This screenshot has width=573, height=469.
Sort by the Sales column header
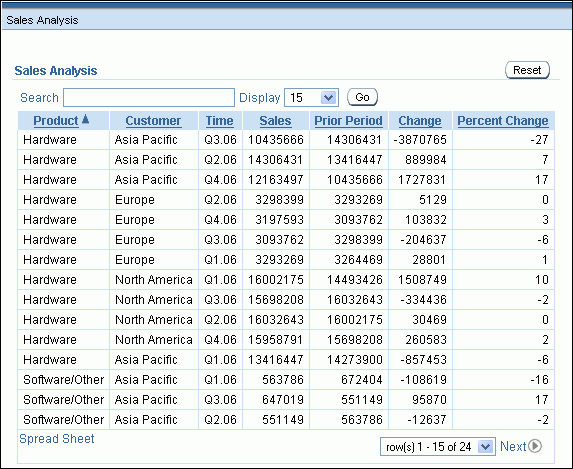(x=275, y=121)
